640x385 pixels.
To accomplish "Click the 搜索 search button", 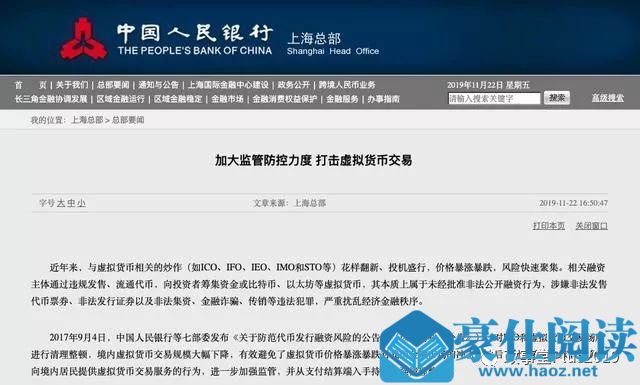I will click(x=557, y=98).
